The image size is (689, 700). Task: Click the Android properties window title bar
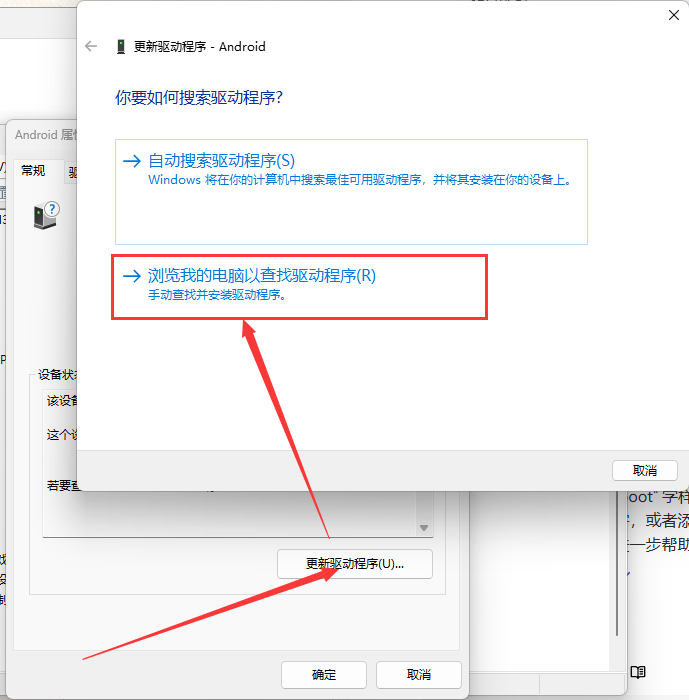pos(42,135)
